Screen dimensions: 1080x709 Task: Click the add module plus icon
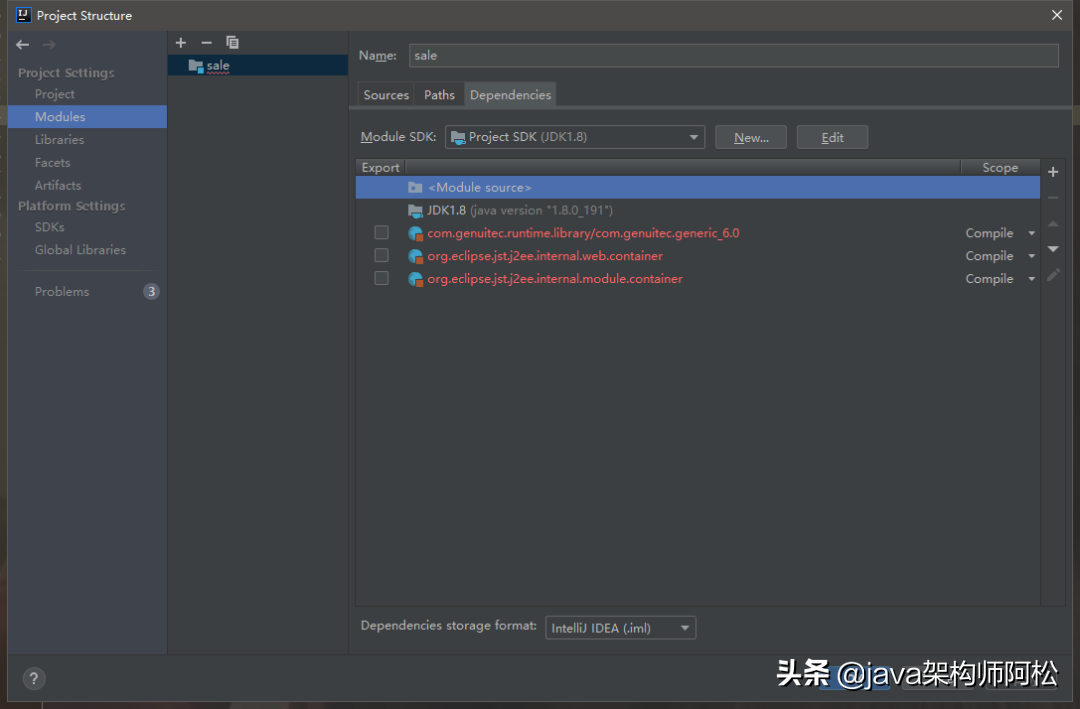pos(181,43)
